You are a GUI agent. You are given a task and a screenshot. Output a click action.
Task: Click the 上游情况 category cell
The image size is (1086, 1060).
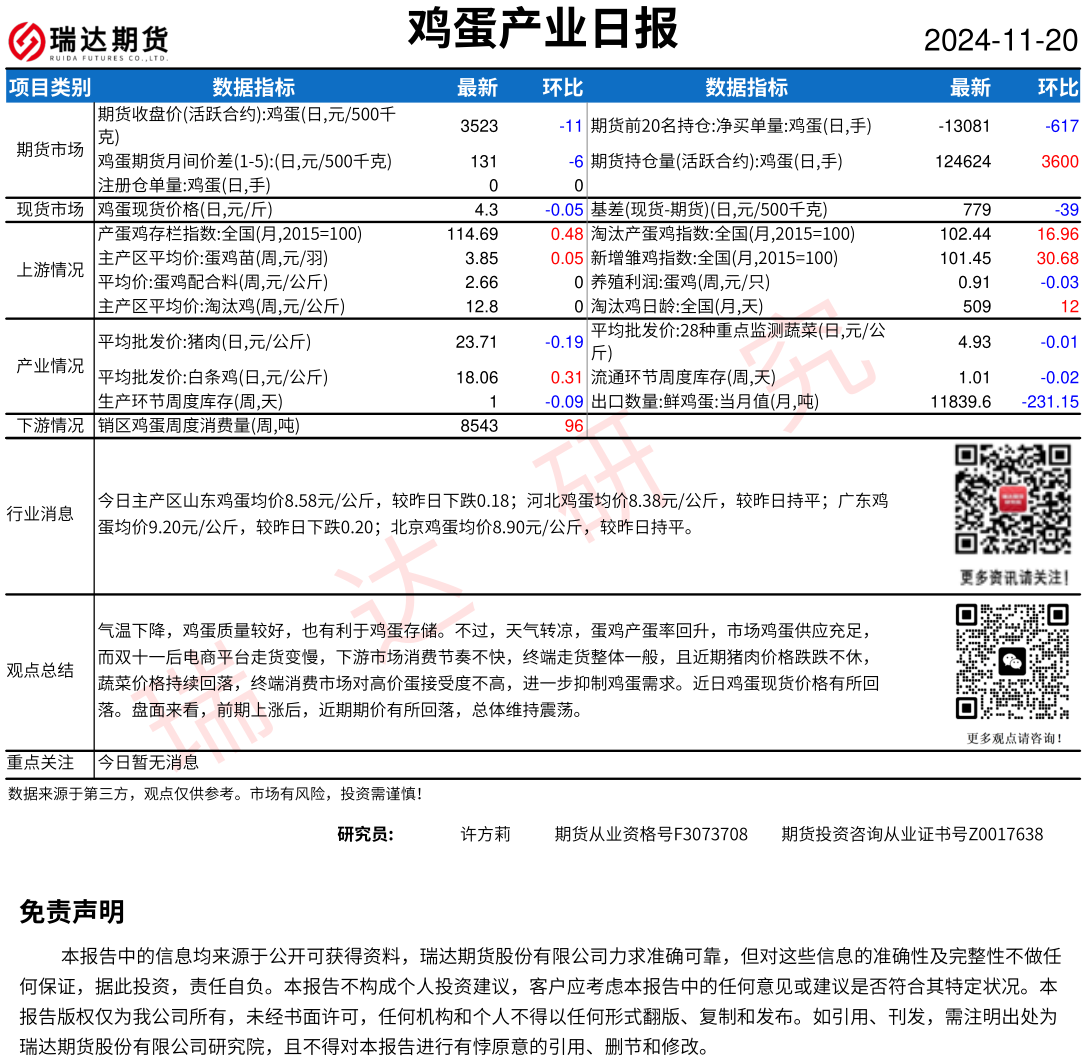point(50,270)
